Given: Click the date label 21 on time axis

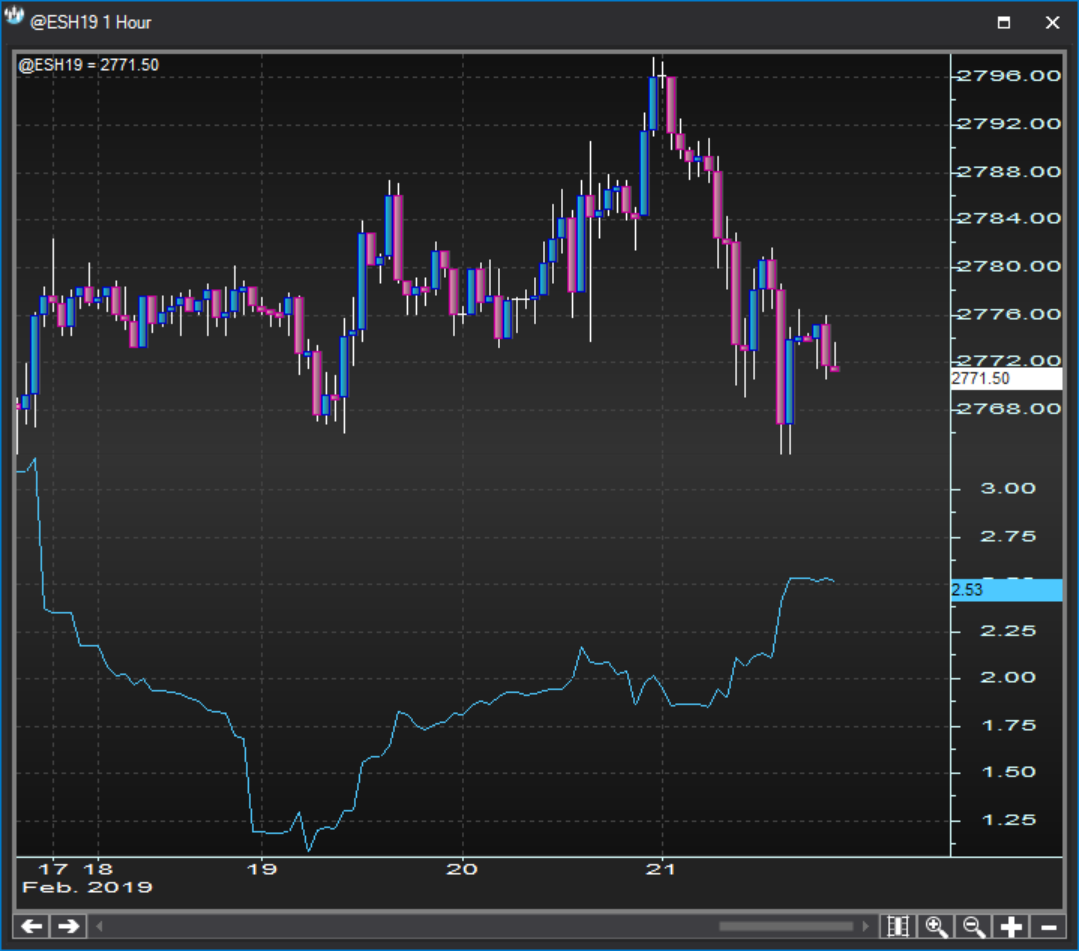Looking at the screenshot, I should click(x=661, y=869).
